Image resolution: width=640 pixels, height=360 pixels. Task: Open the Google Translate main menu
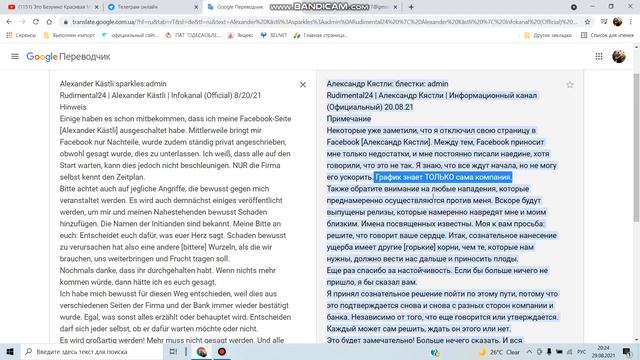(15, 56)
